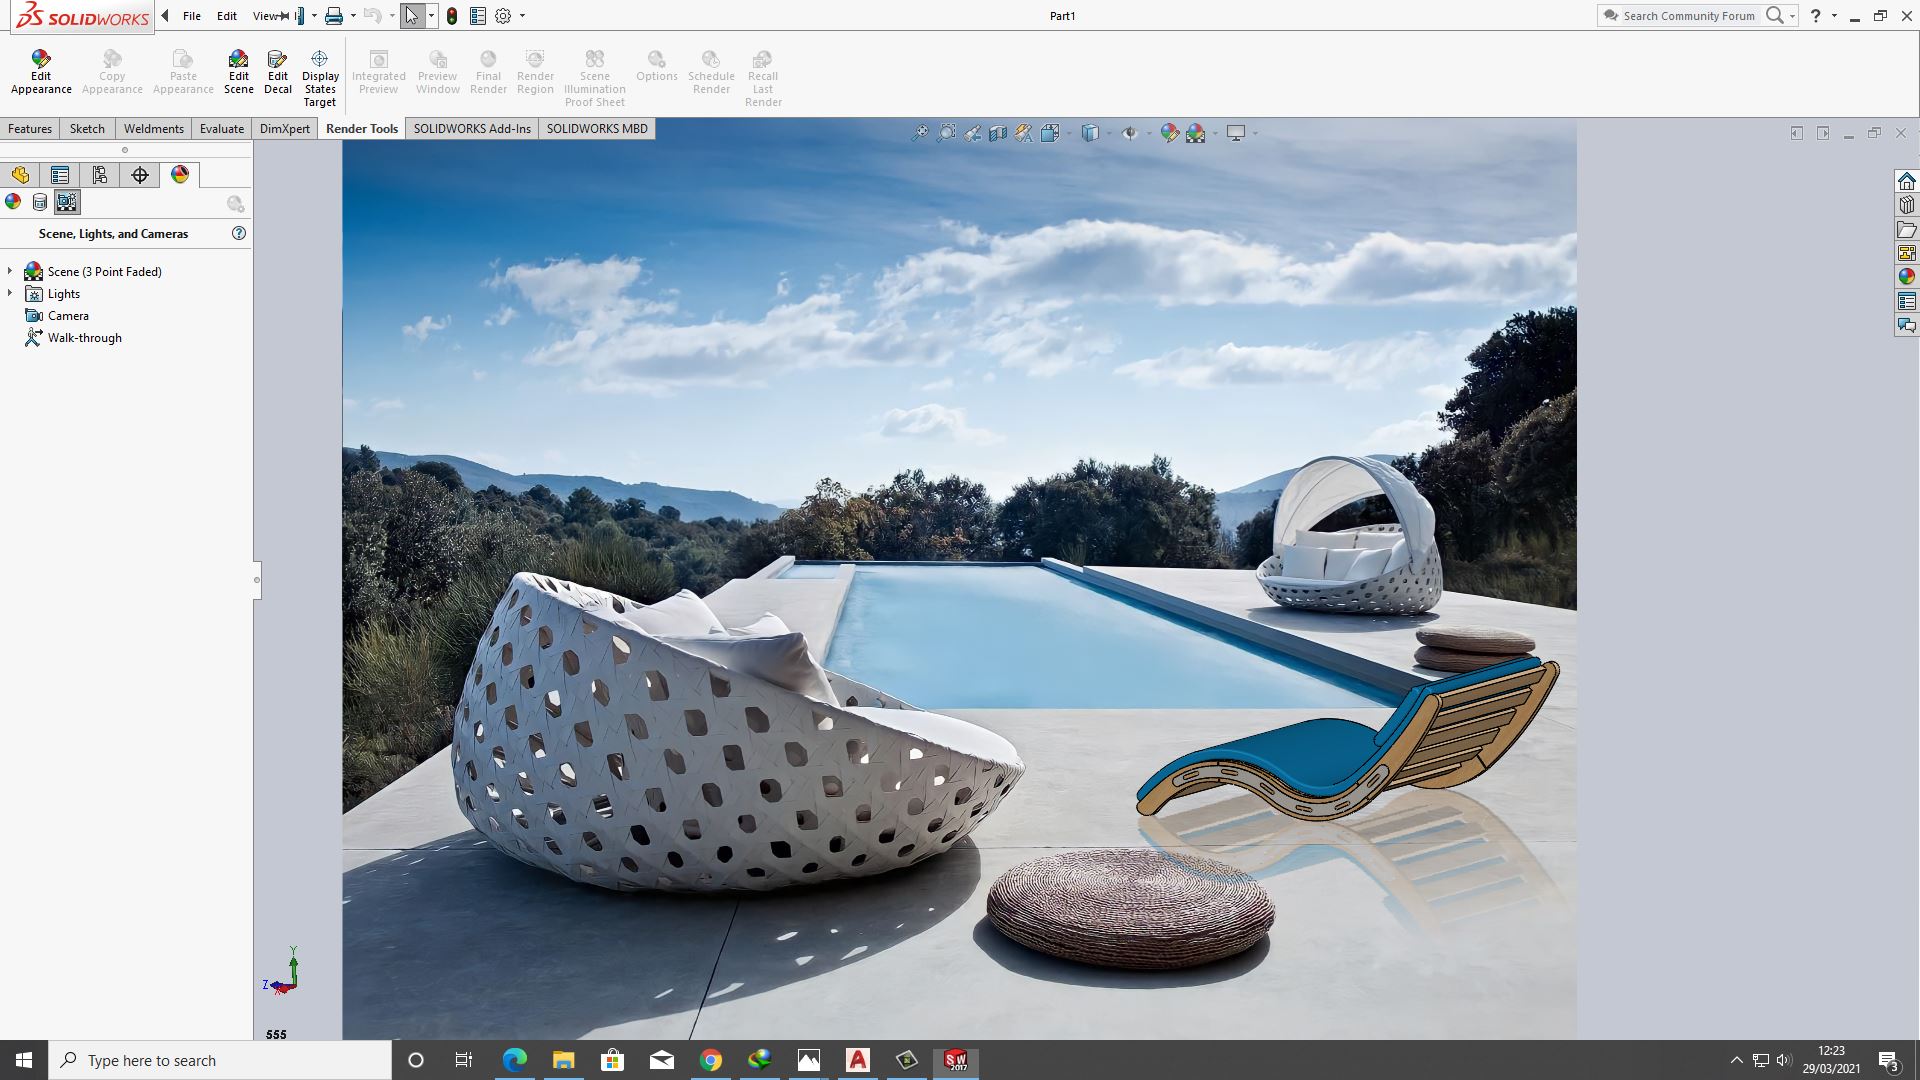Image resolution: width=1920 pixels, height=1080 pixels.
Task: Open the Edit Scene tool
Action: click(x=238, y=70)
